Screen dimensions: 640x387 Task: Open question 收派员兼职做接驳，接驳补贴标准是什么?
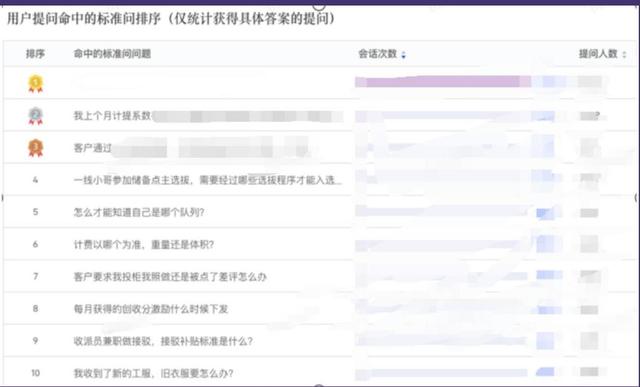click(x=163, y=341)
